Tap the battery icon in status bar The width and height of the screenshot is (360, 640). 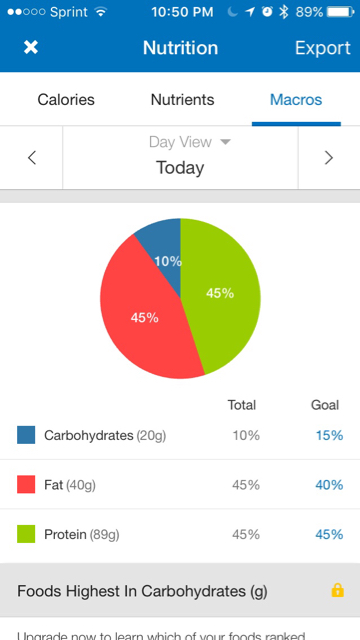pos(341,12)
